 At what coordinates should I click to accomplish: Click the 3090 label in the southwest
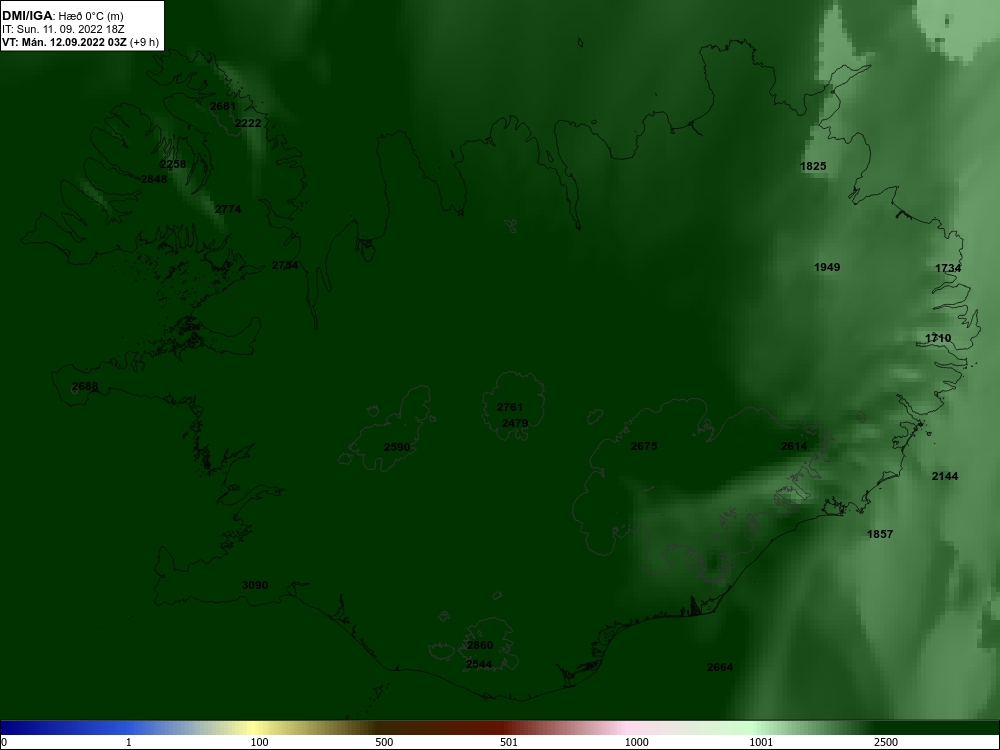click(255, 585)
